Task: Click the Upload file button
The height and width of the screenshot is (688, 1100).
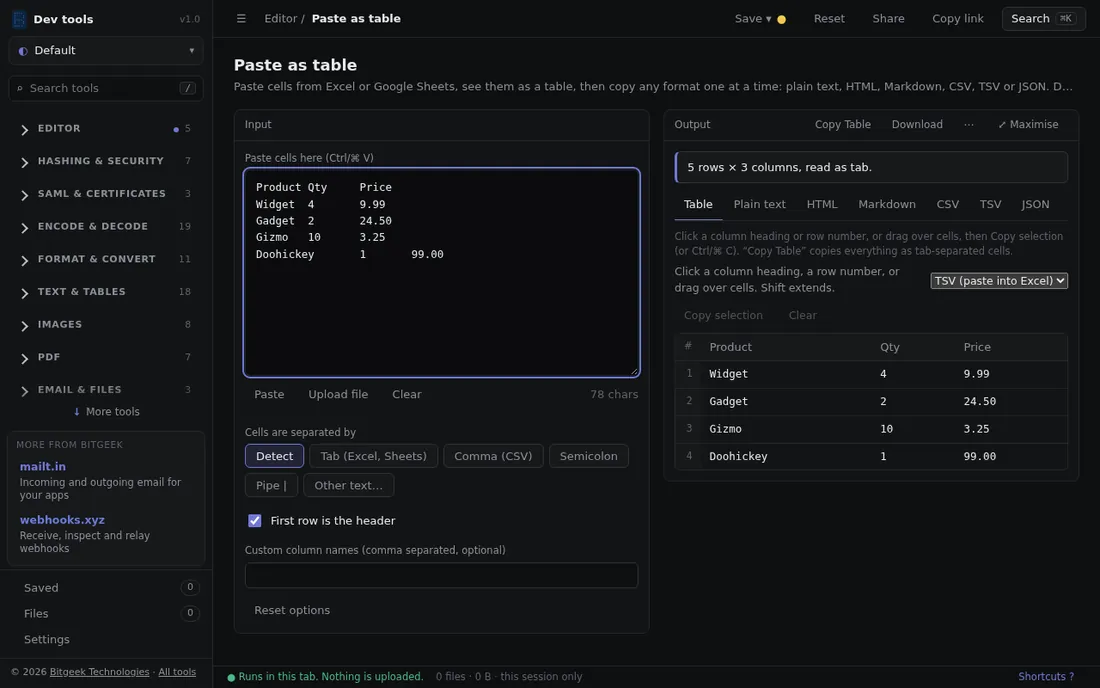Action: click(x=338, y=394)
